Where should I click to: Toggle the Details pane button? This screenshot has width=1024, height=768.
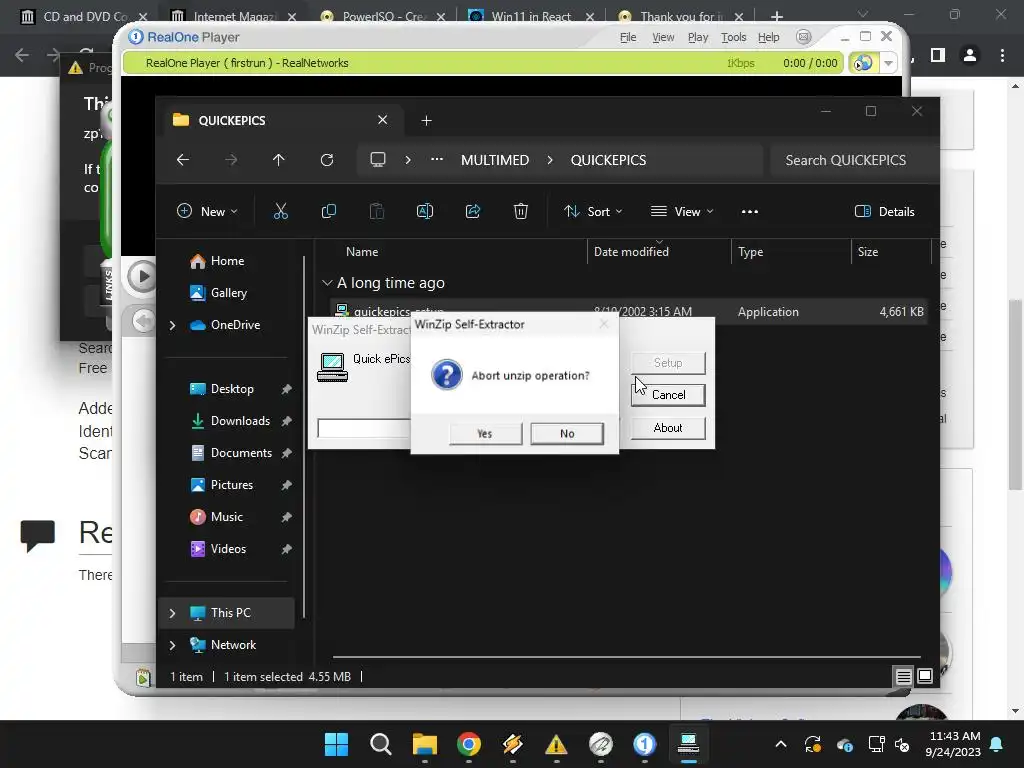click(x=885, y=212)
